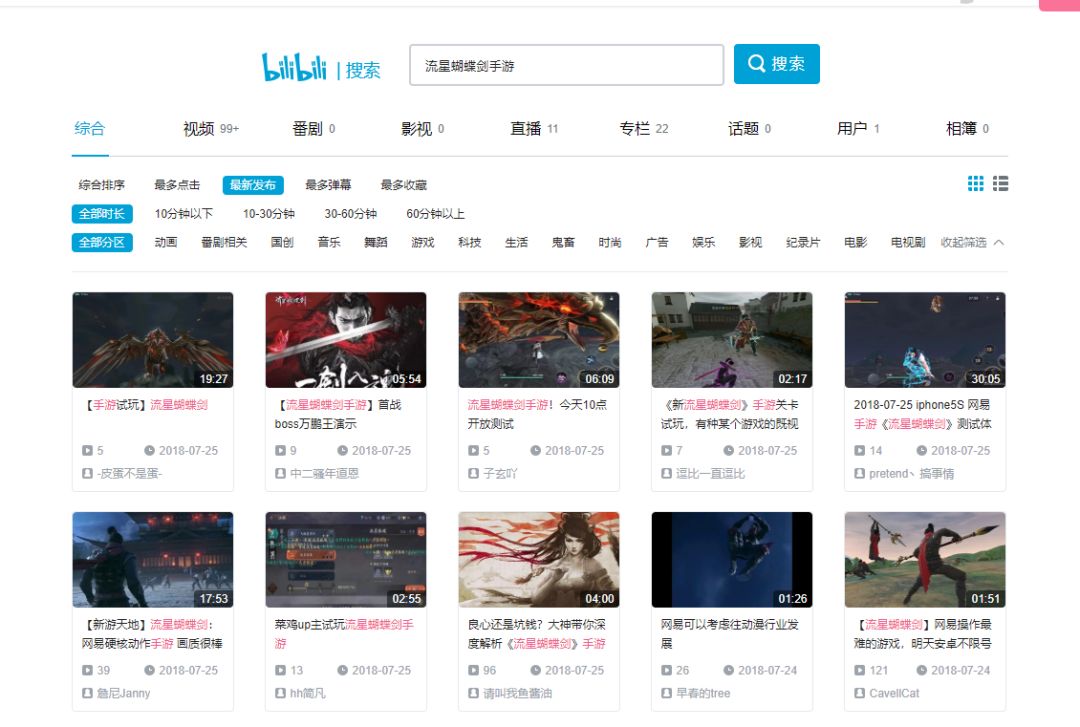Open uploader 中二骚年道恩 profile
Viewport: 1080px width, 727px height.
pos(324,473)
